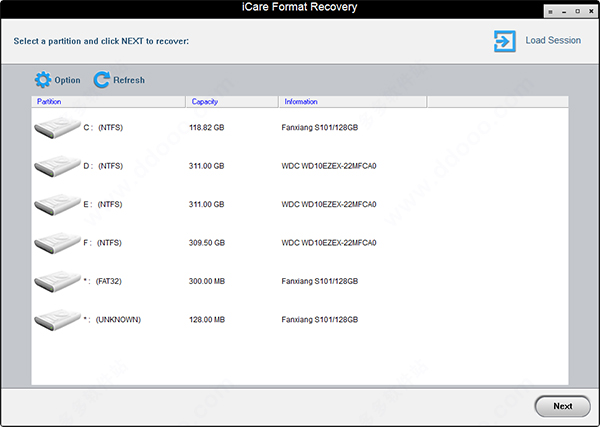Select the E: drive icon
Image resolution: width=600 pixels, height=427 pixels.
coord(57,205)
